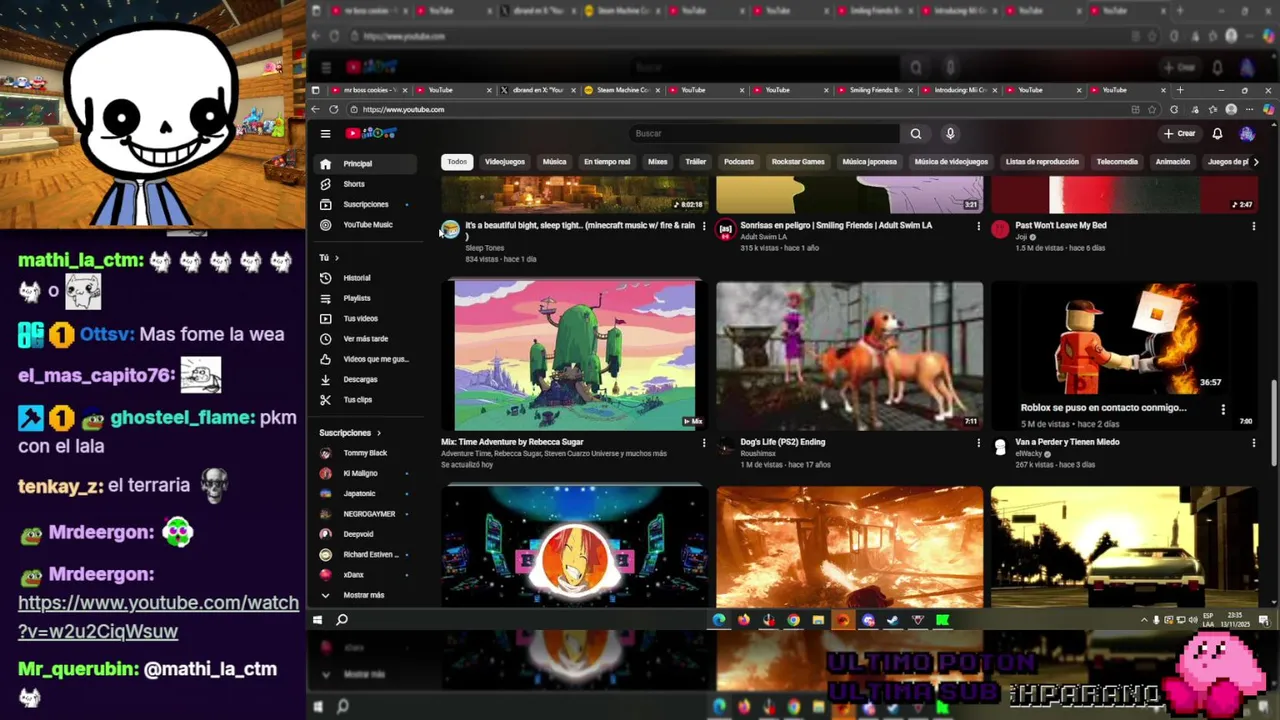This screenshot has width=1280, height=720.
Task: Expand the Tú section
Action: click(x=329, y=258)
